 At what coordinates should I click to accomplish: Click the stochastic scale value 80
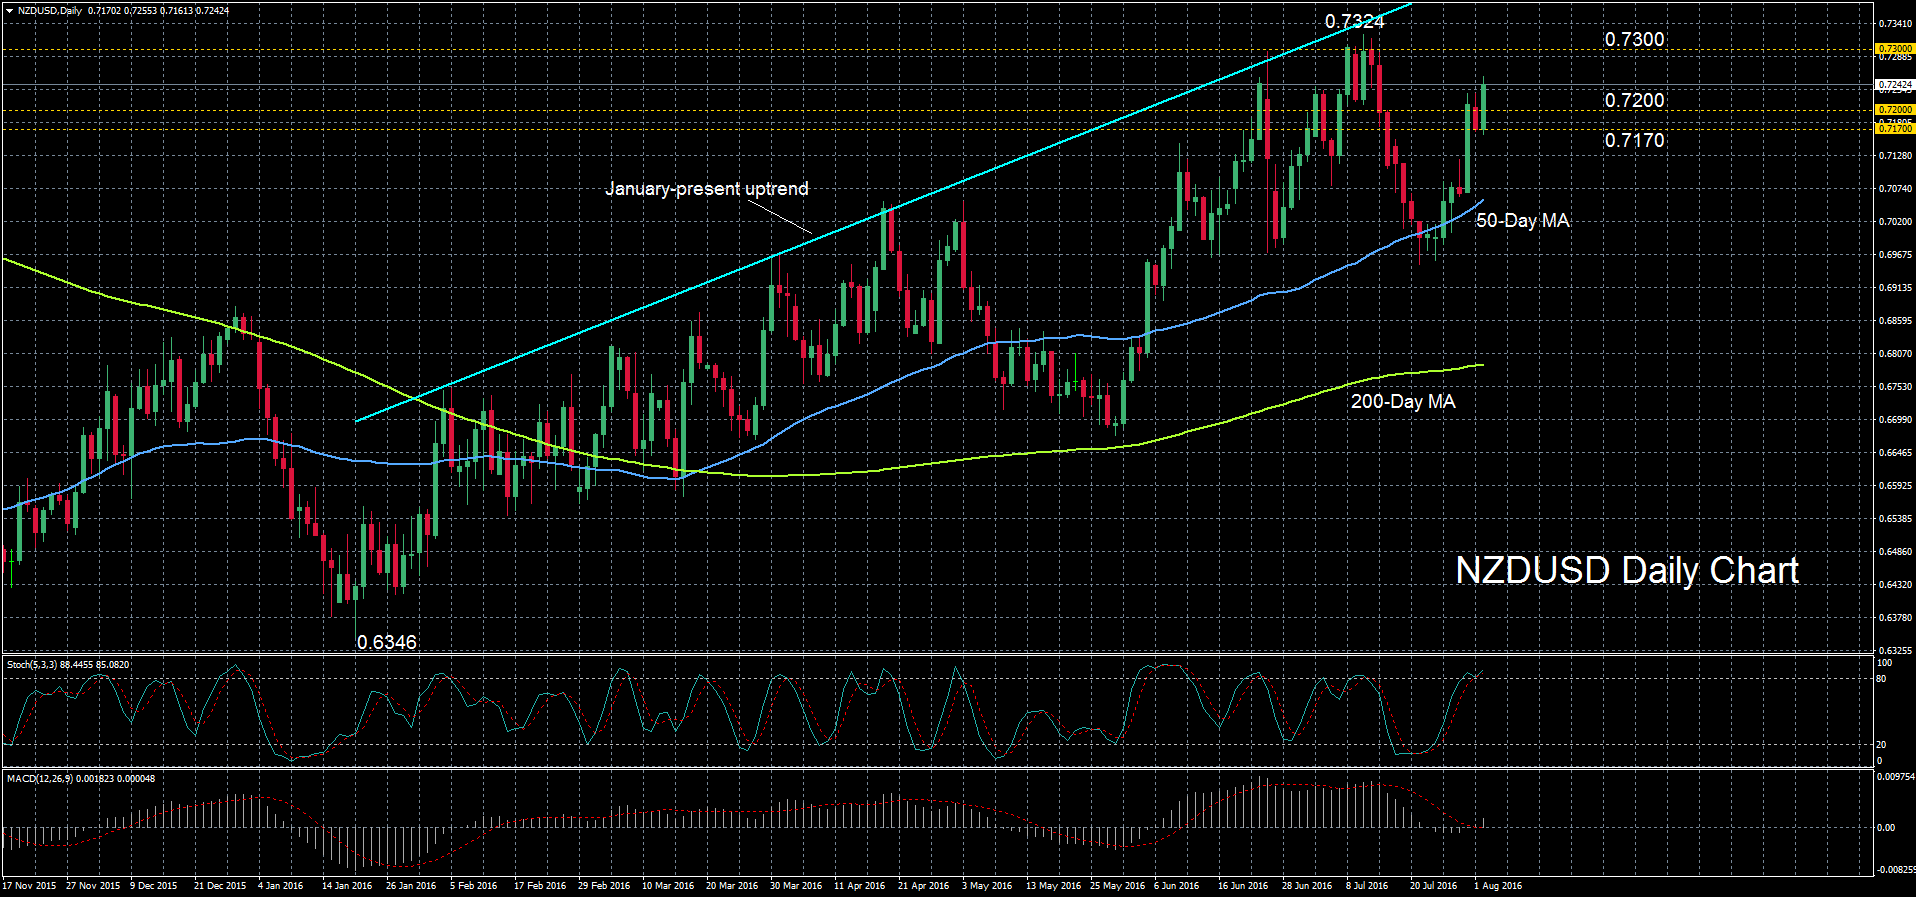click(1881, 679)
